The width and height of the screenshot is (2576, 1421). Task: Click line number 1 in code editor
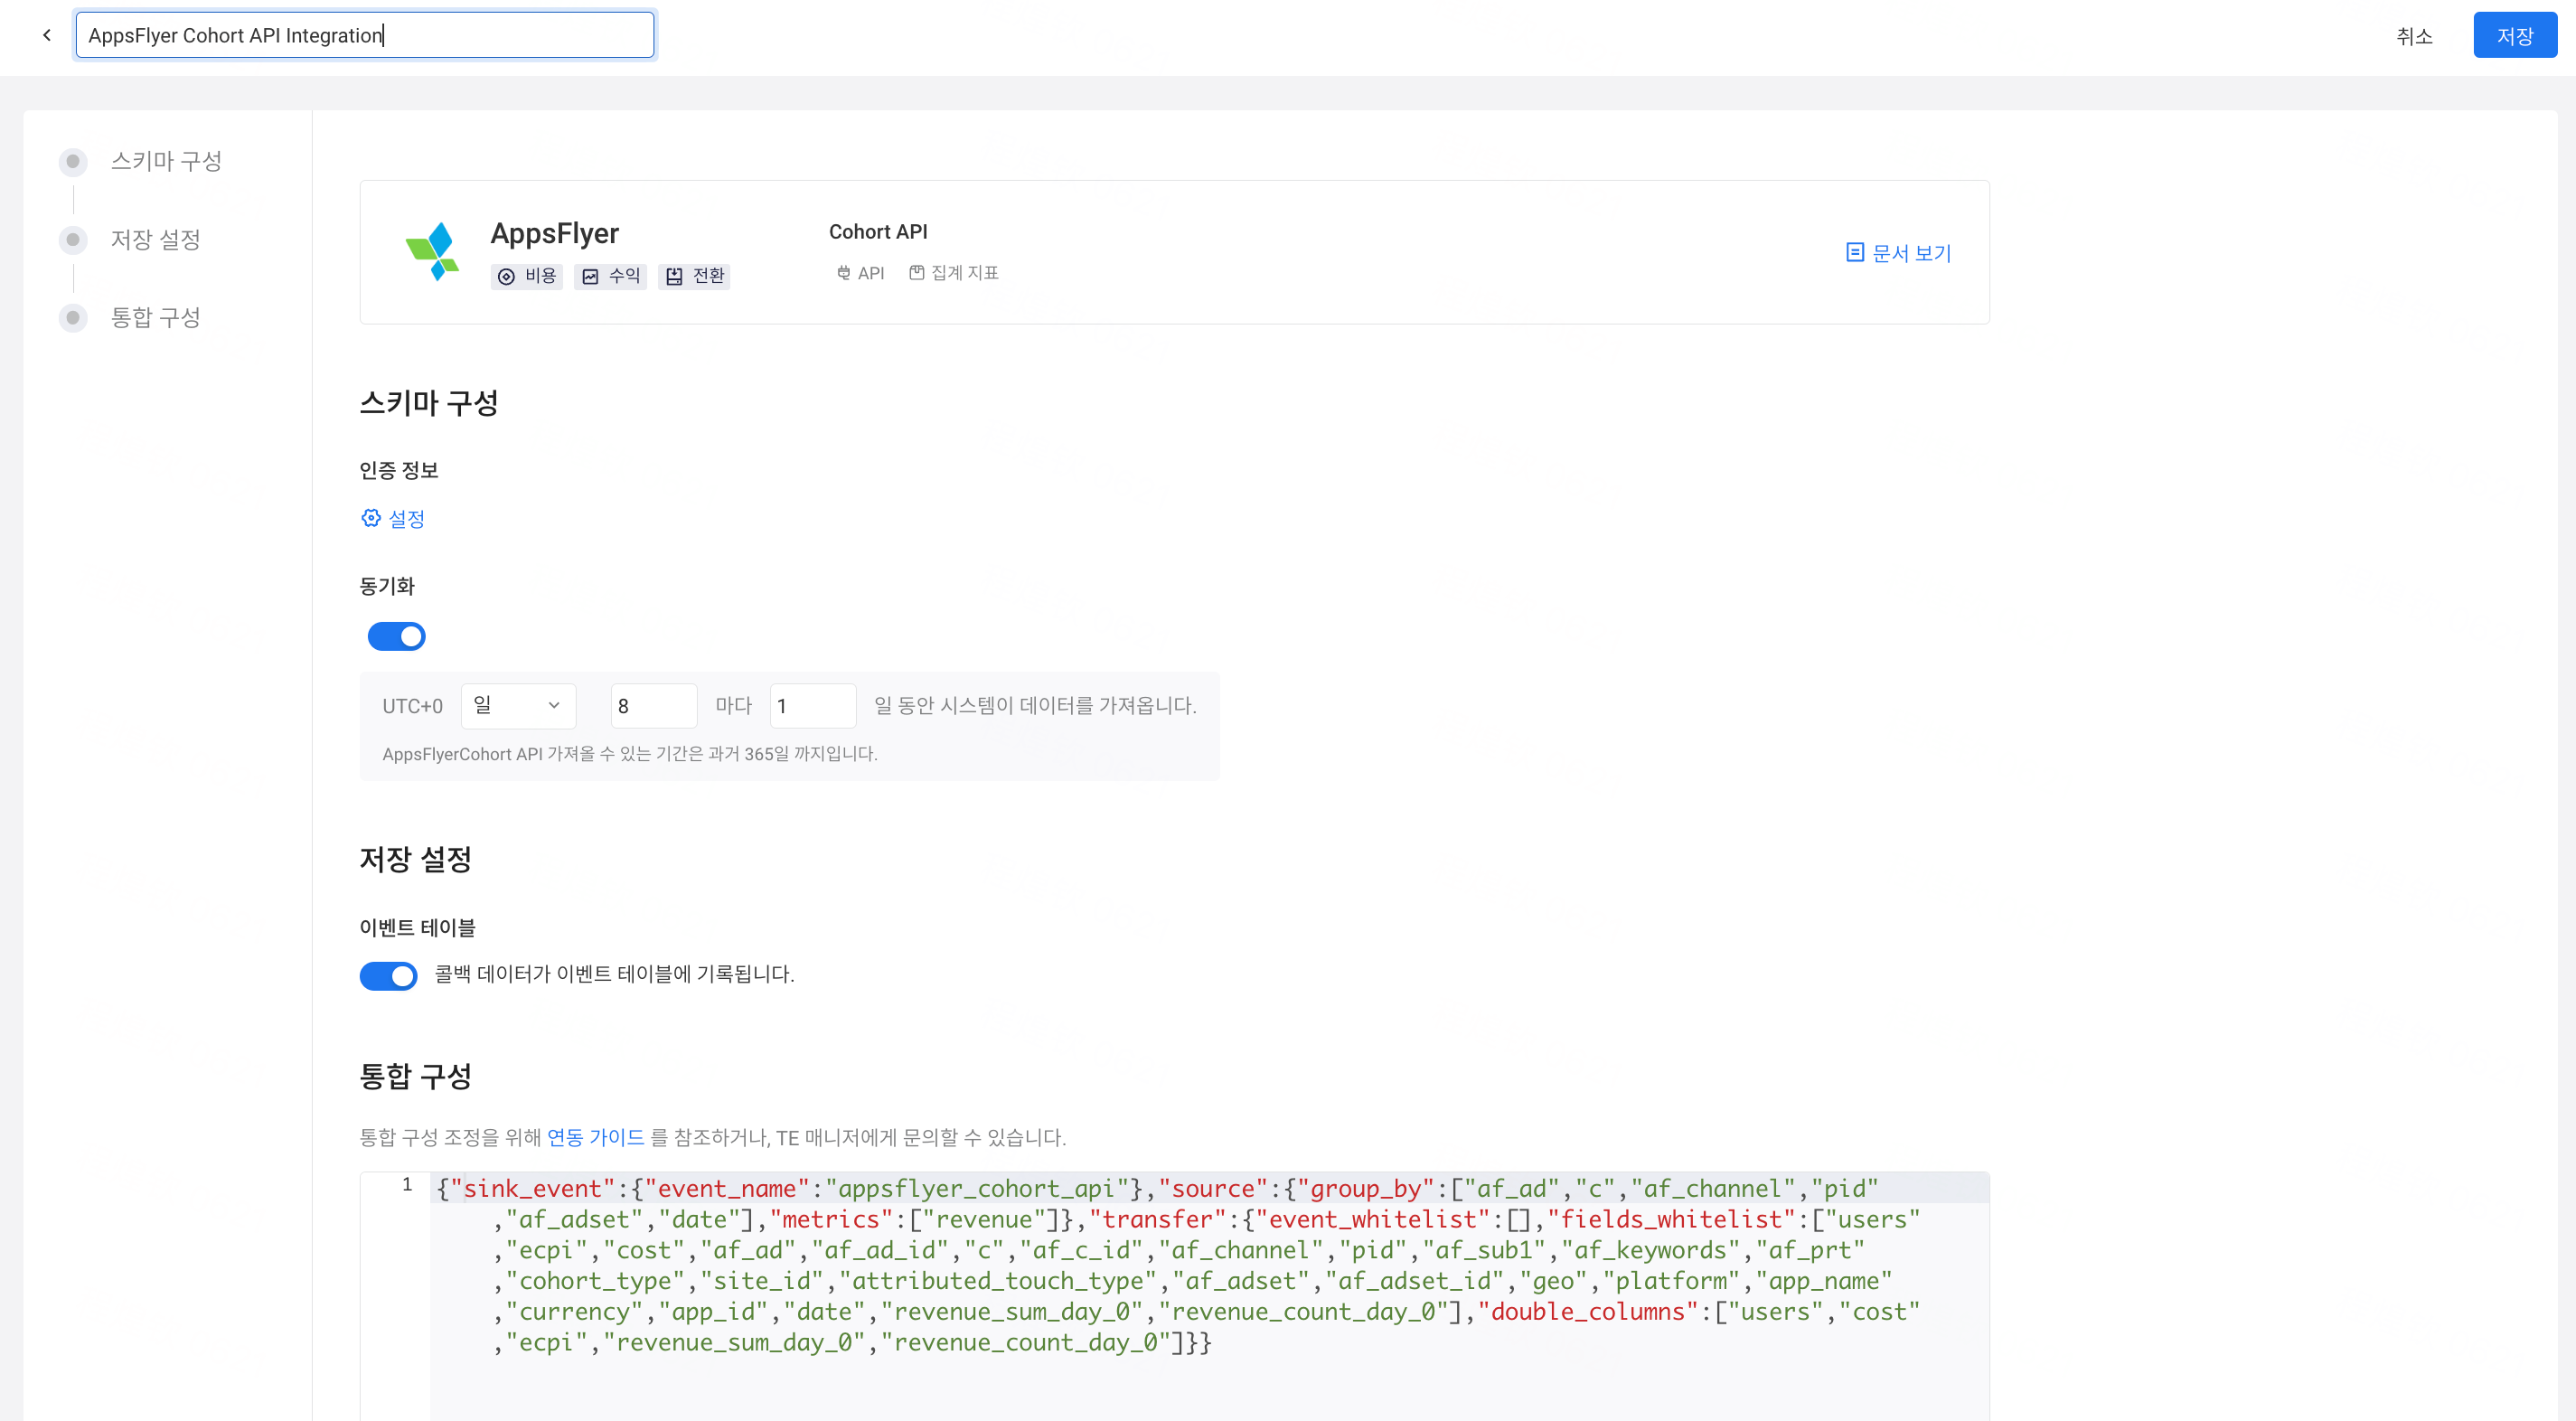407,1185
